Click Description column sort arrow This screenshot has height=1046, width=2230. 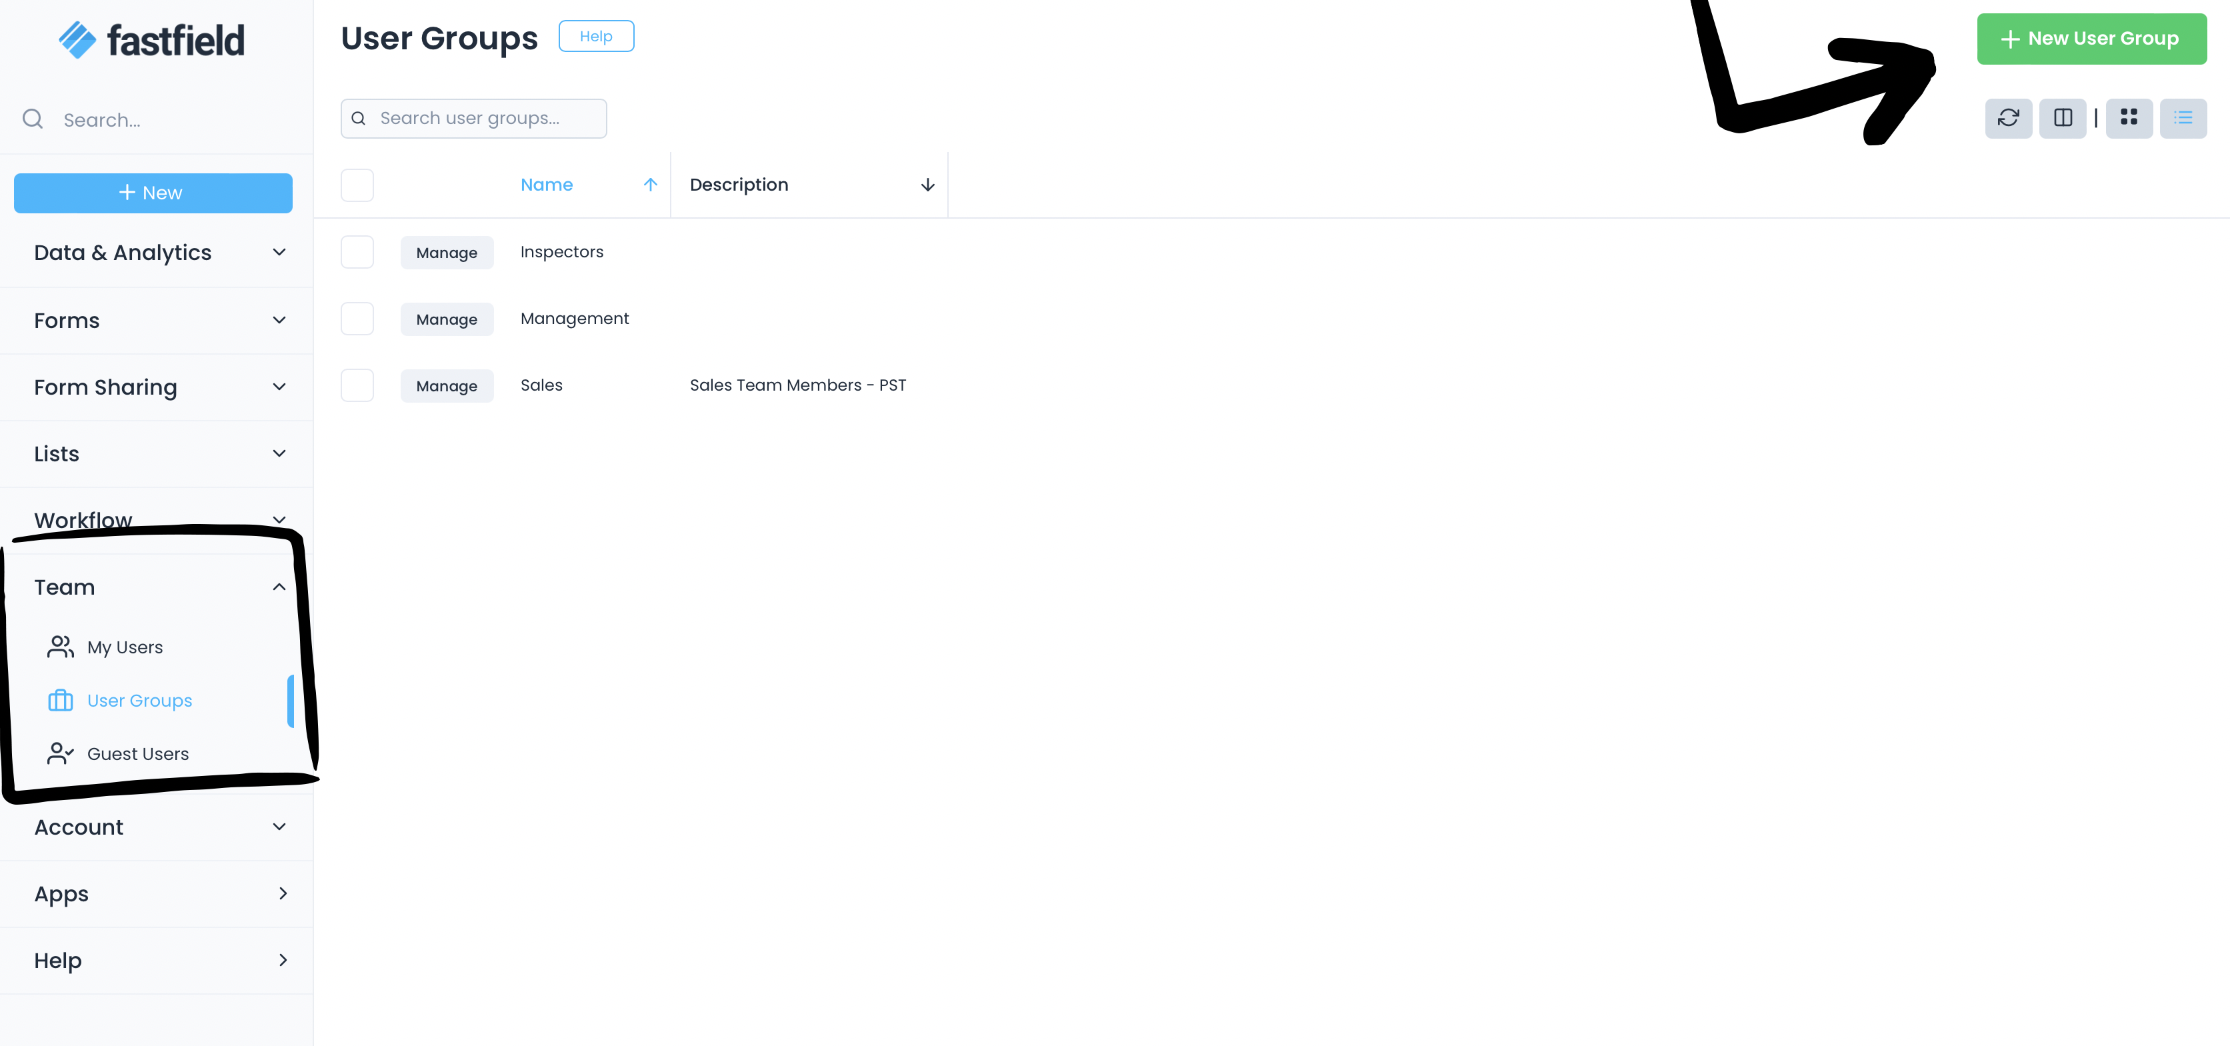pyautogui.click(x=927, y=185)
